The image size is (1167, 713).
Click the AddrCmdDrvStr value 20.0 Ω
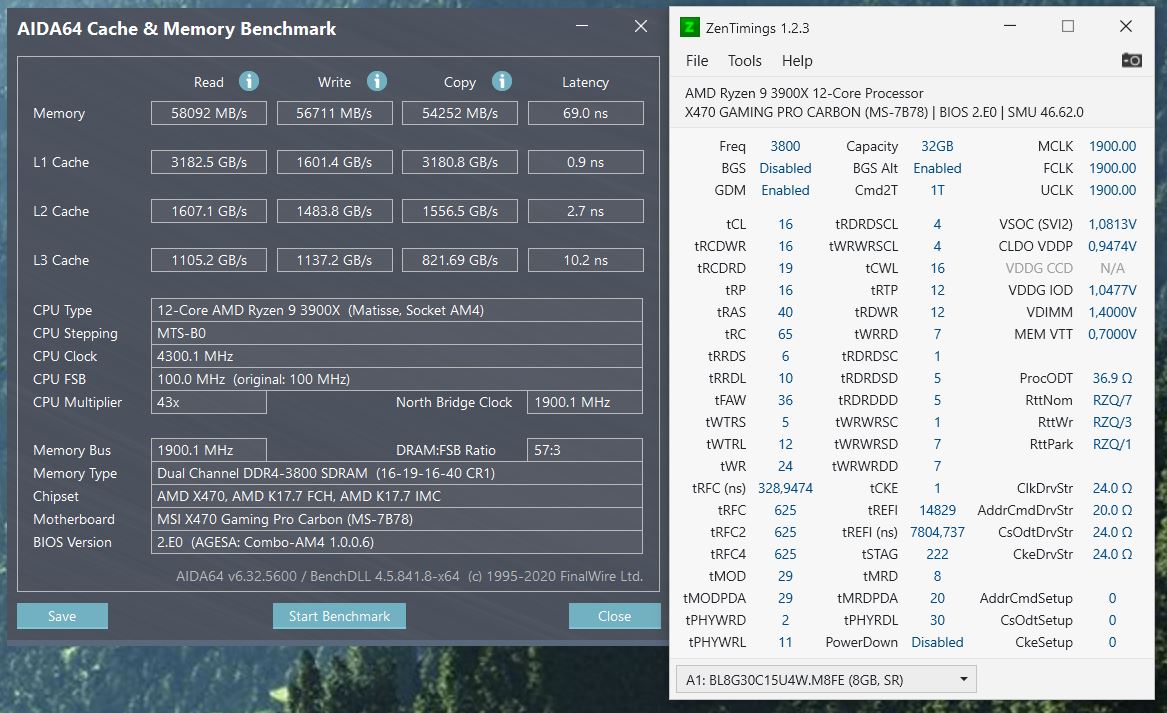click(x=1112, y=511)
